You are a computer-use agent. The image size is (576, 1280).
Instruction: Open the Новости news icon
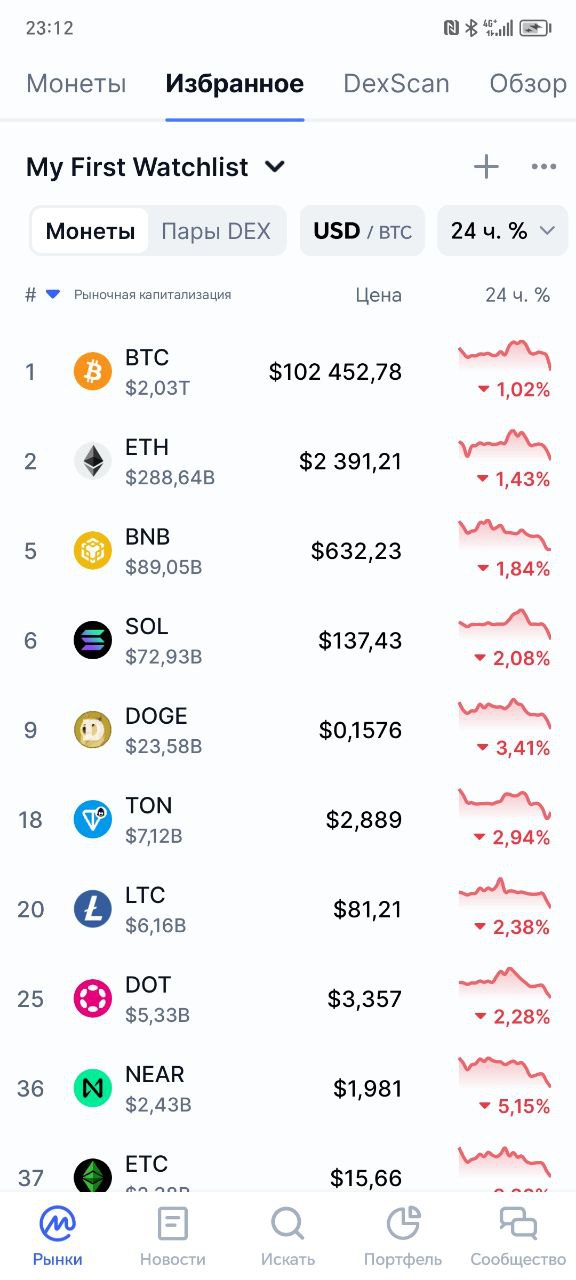pos(173,1223)
